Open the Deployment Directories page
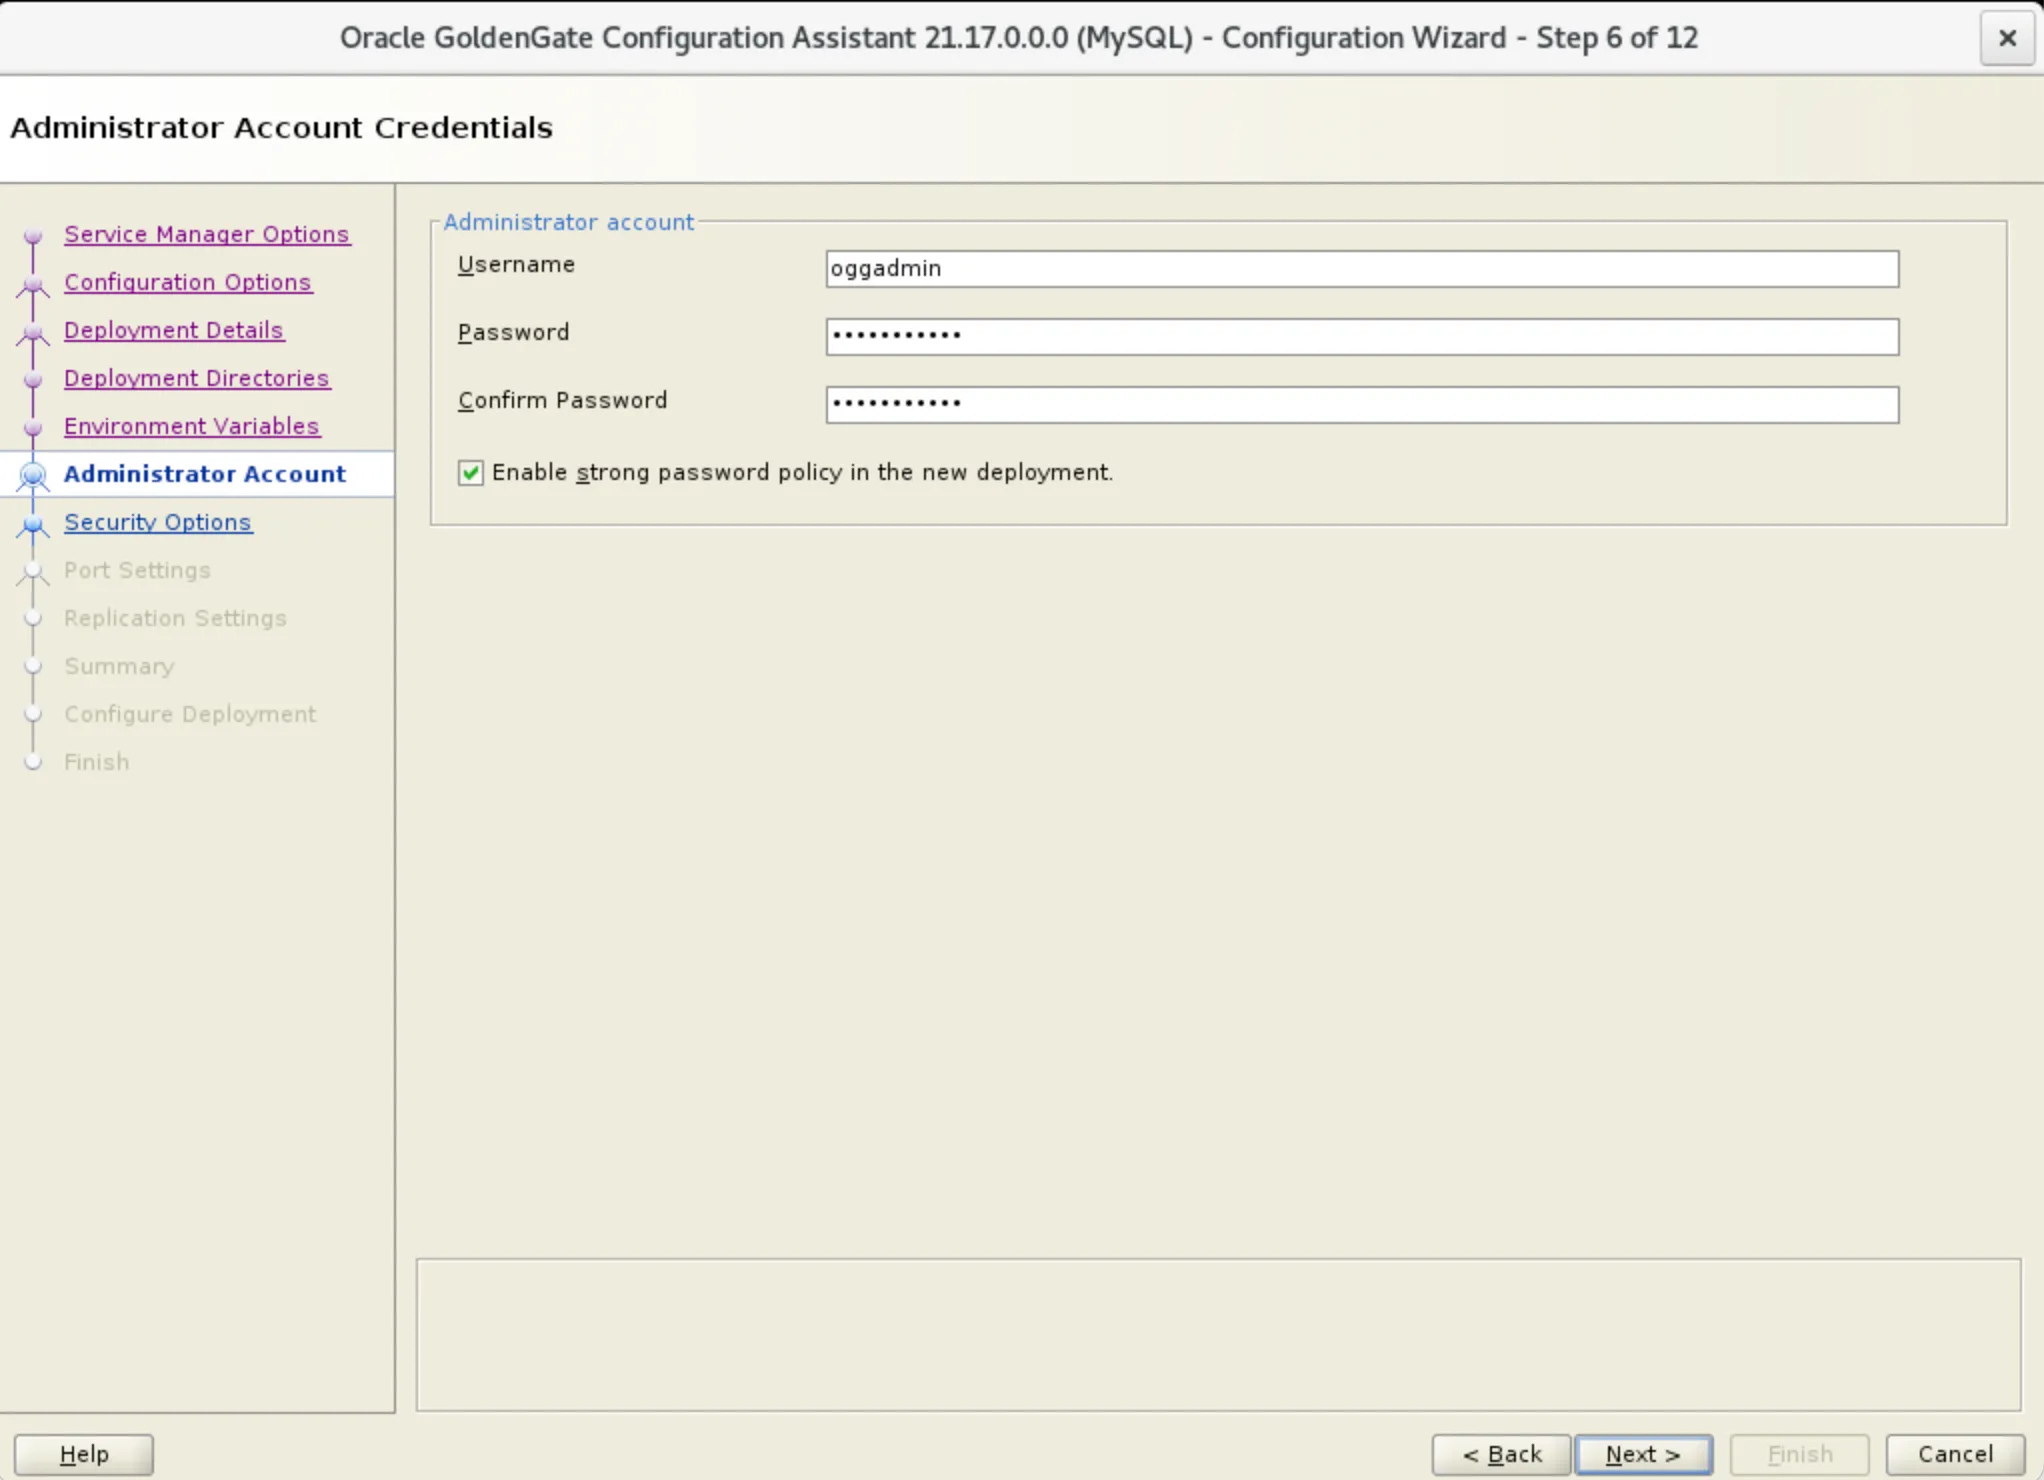This screenshot has height=1480, width=2044. [196, 378]
